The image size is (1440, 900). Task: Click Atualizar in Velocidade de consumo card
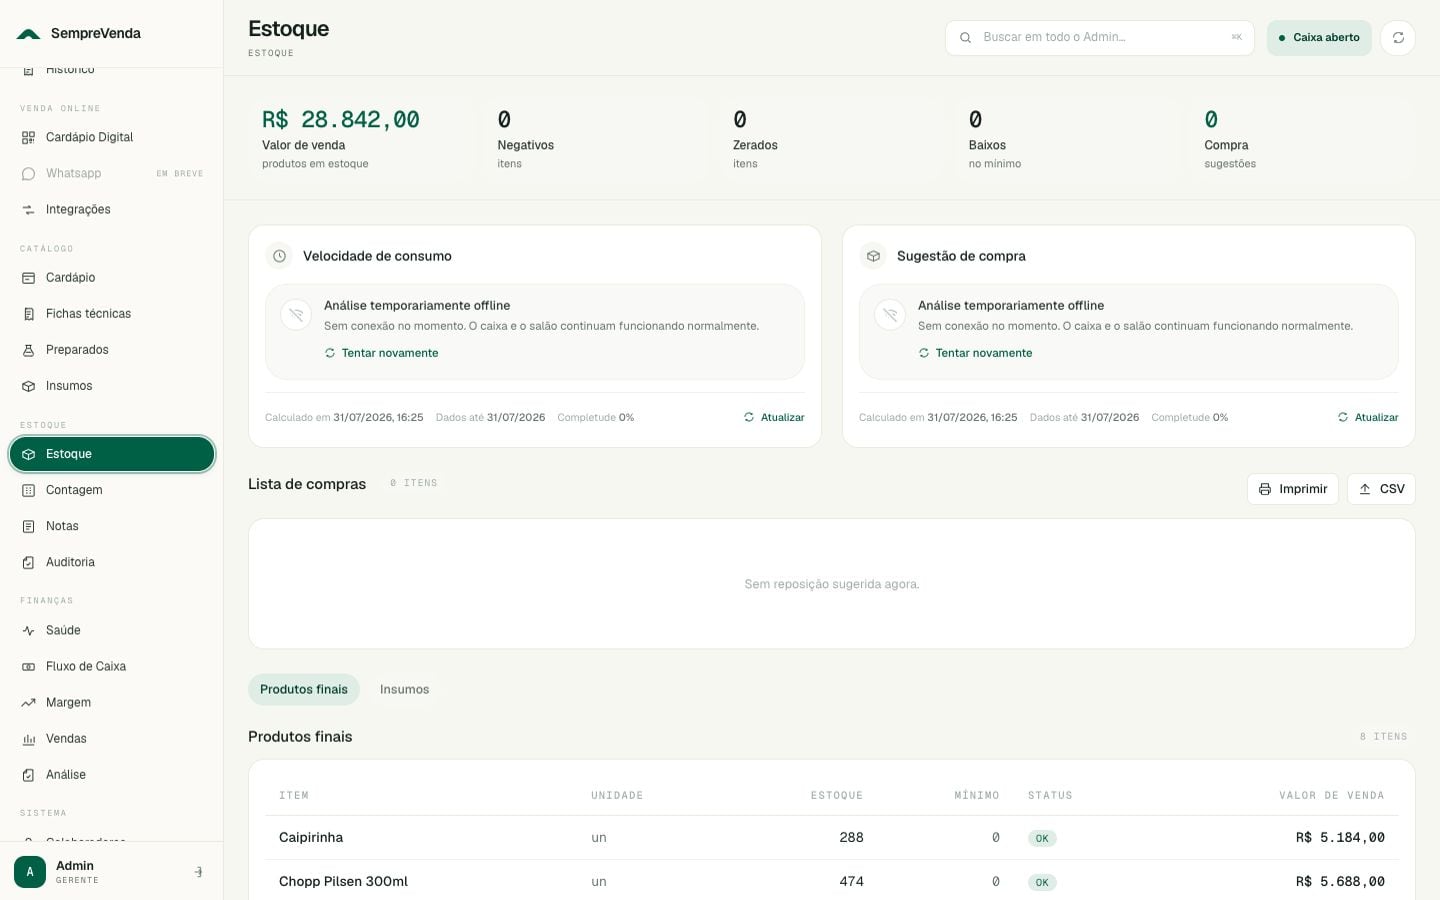774,417
